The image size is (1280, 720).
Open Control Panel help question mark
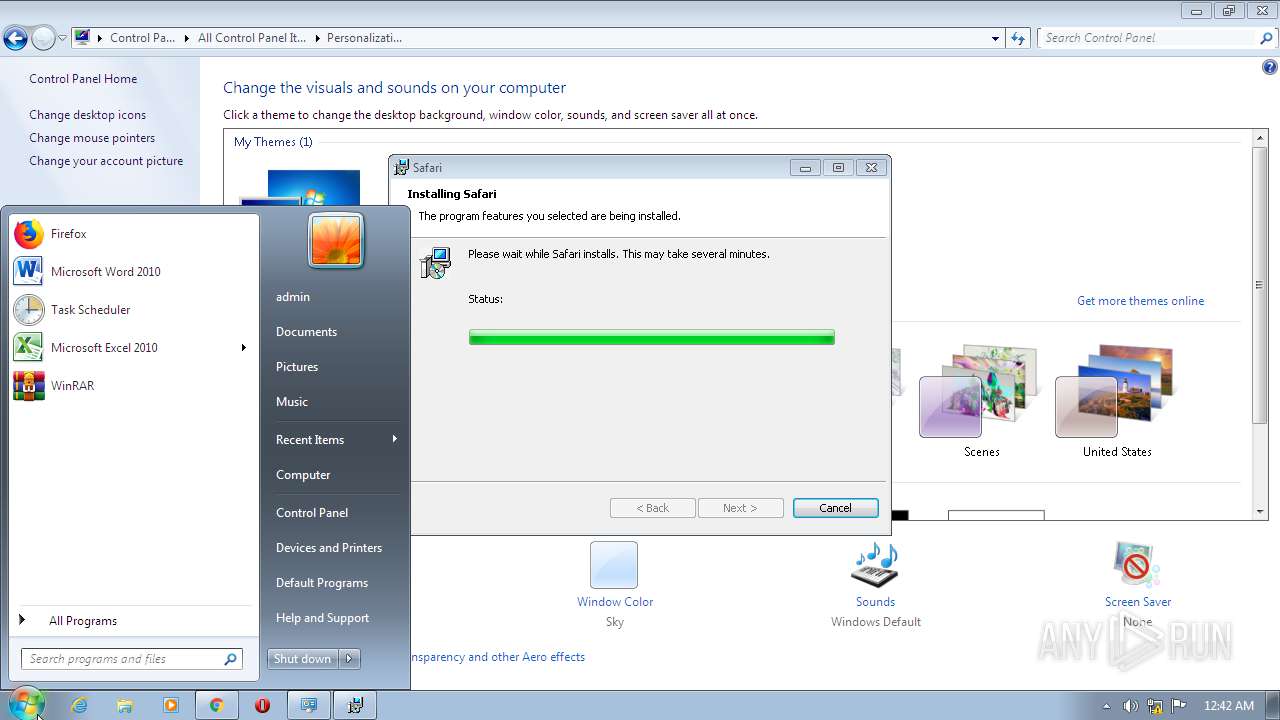pos(1269,68)
